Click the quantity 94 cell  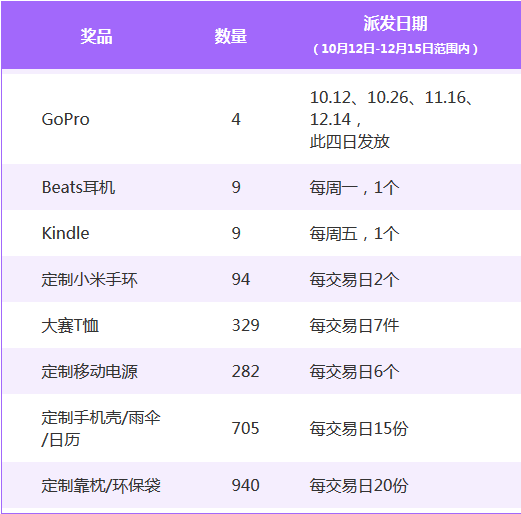241,279
